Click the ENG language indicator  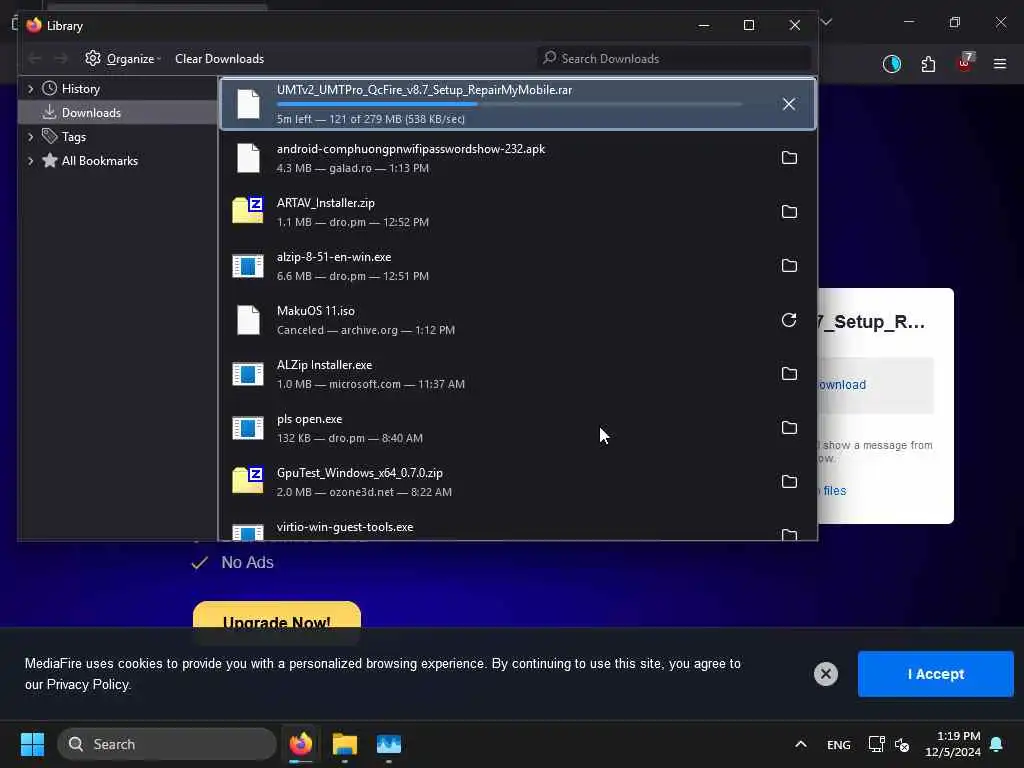(839, 745)
